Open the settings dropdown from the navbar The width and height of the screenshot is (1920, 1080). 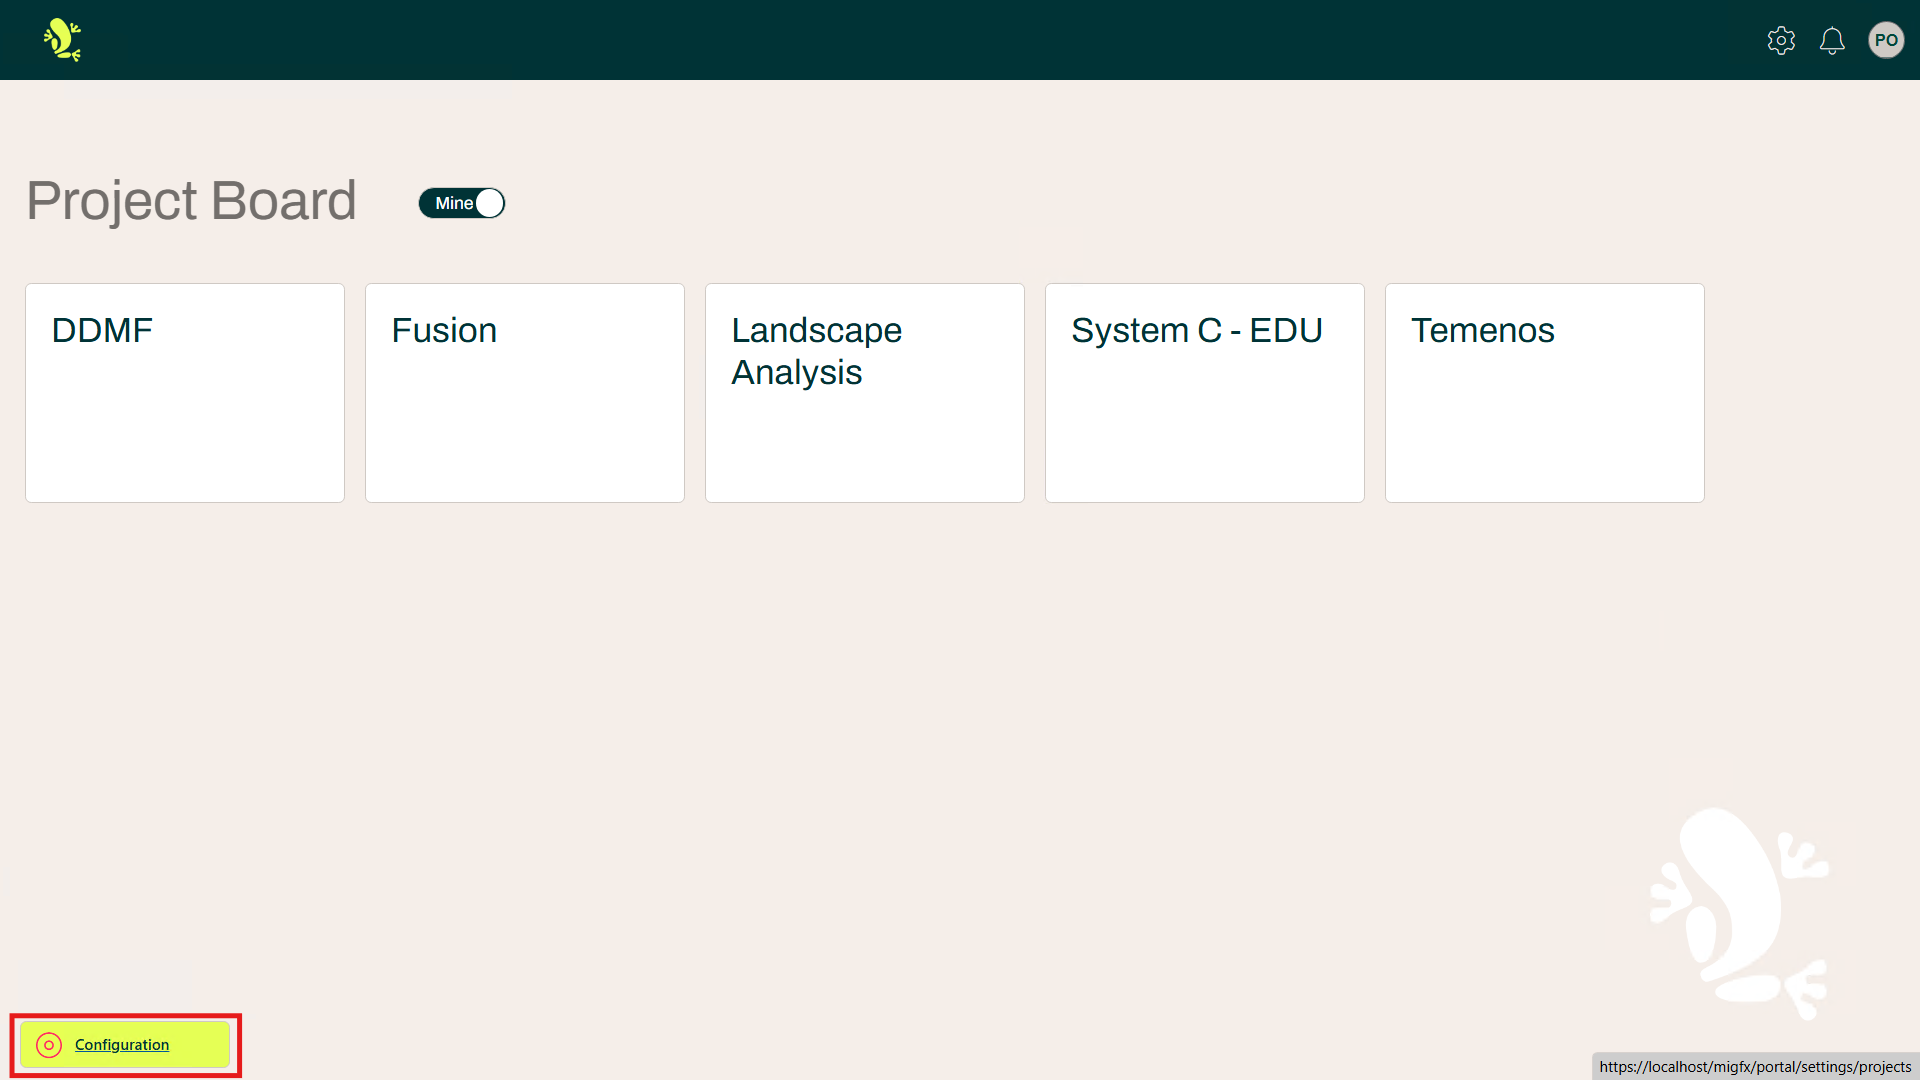1781,40
